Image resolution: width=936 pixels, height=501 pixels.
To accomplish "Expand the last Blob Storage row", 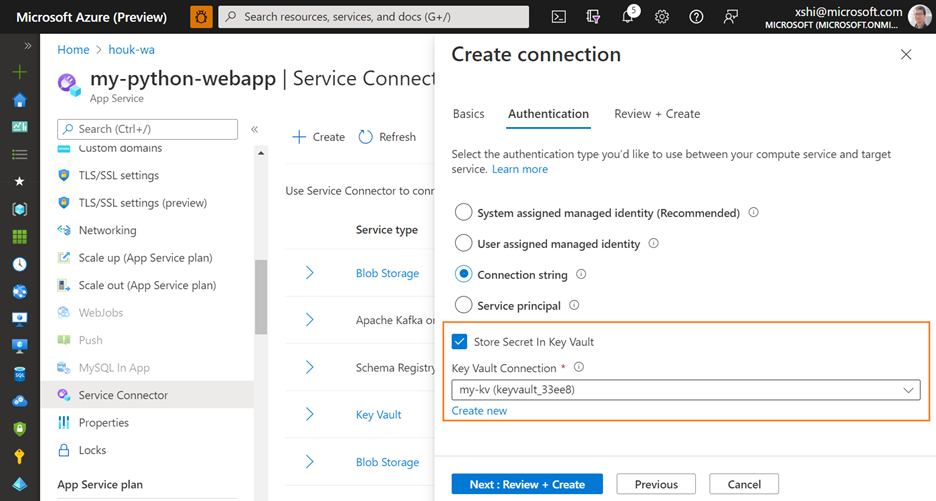I will [x=309, y=462].
